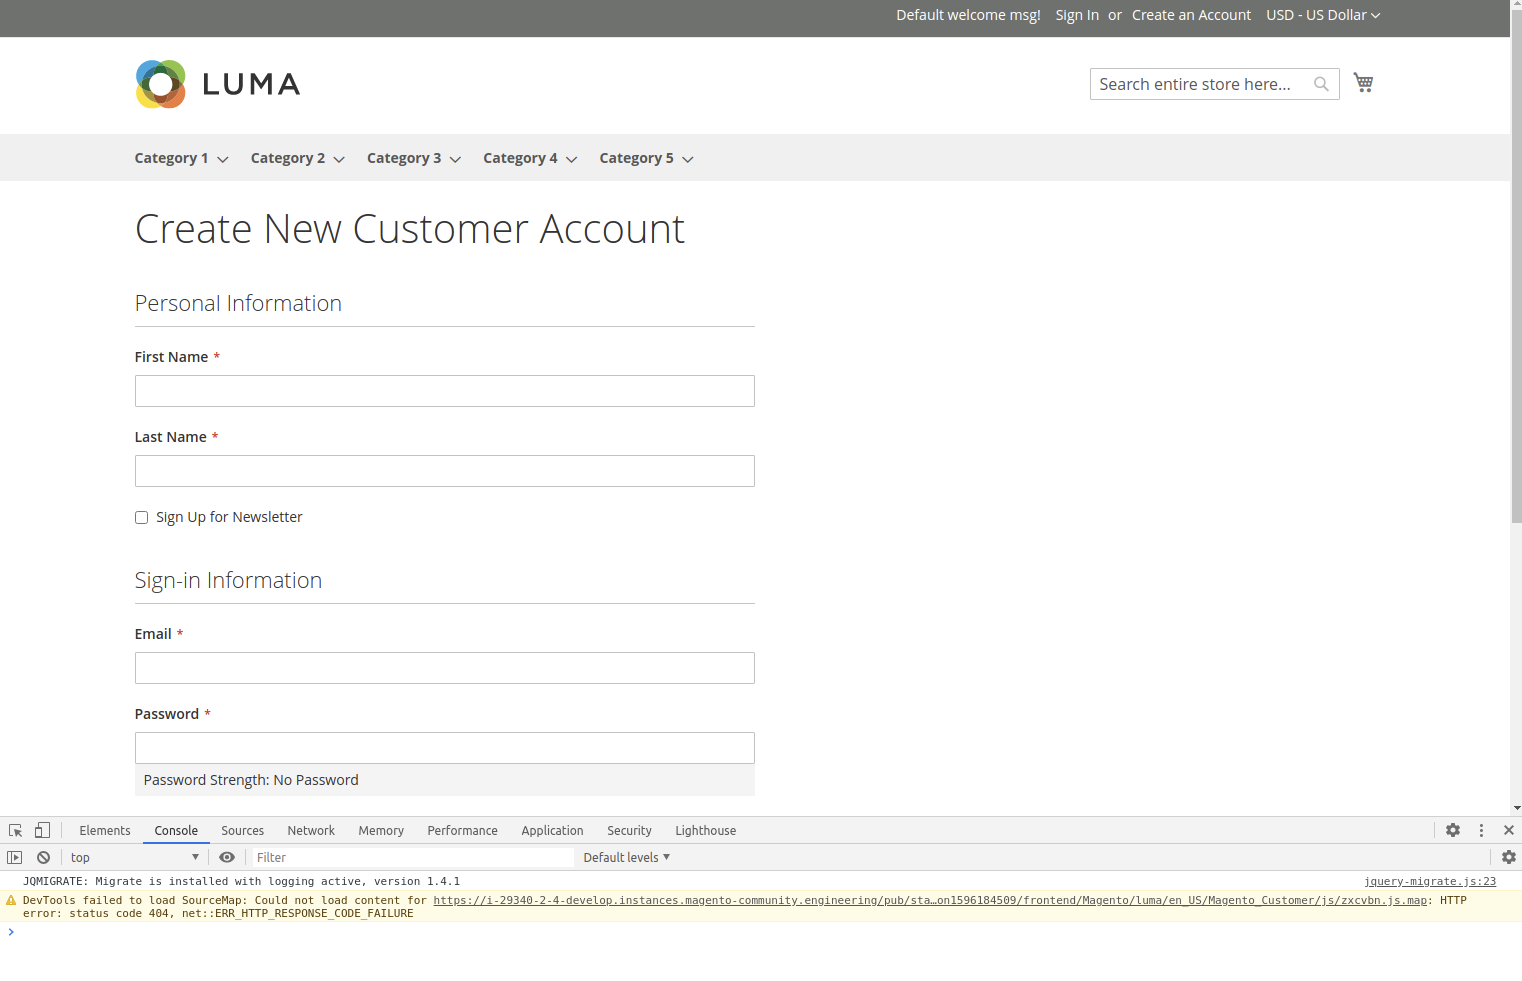Click the search magnifier icon
Viewport: 1522px width, 981px height.
pyautogui.click(x=1322, y=84)
